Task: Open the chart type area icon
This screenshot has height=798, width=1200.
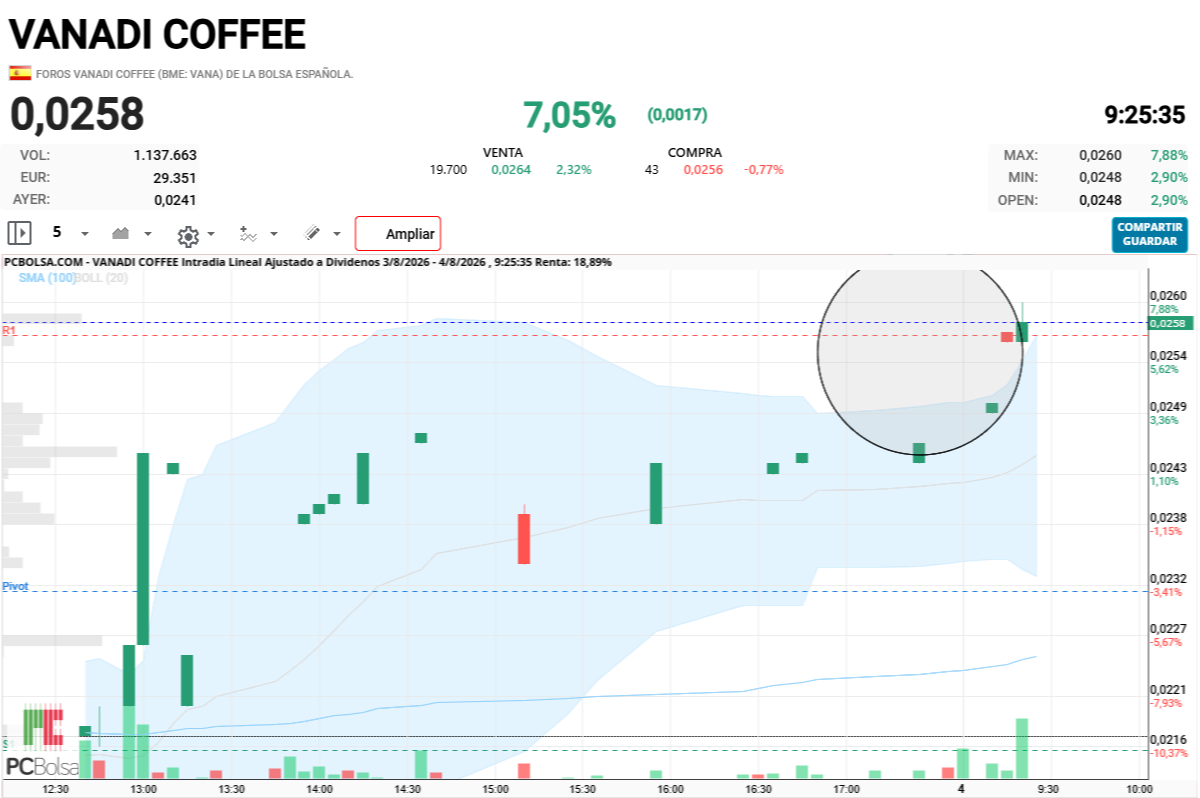Action: [x=121, y=233]
